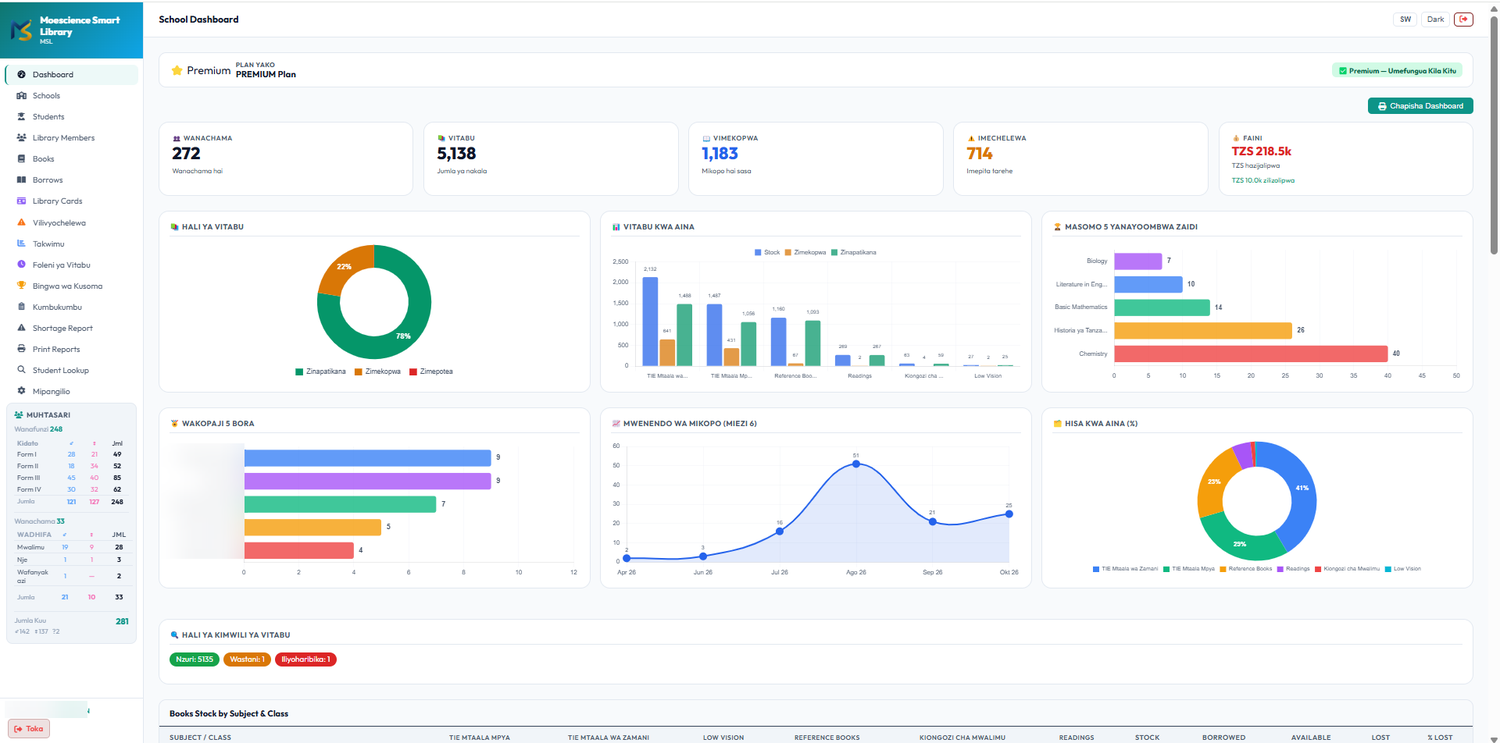Open Borrows via the open-book icon
The image size is (1500, 743).
(x=22, y=180)
